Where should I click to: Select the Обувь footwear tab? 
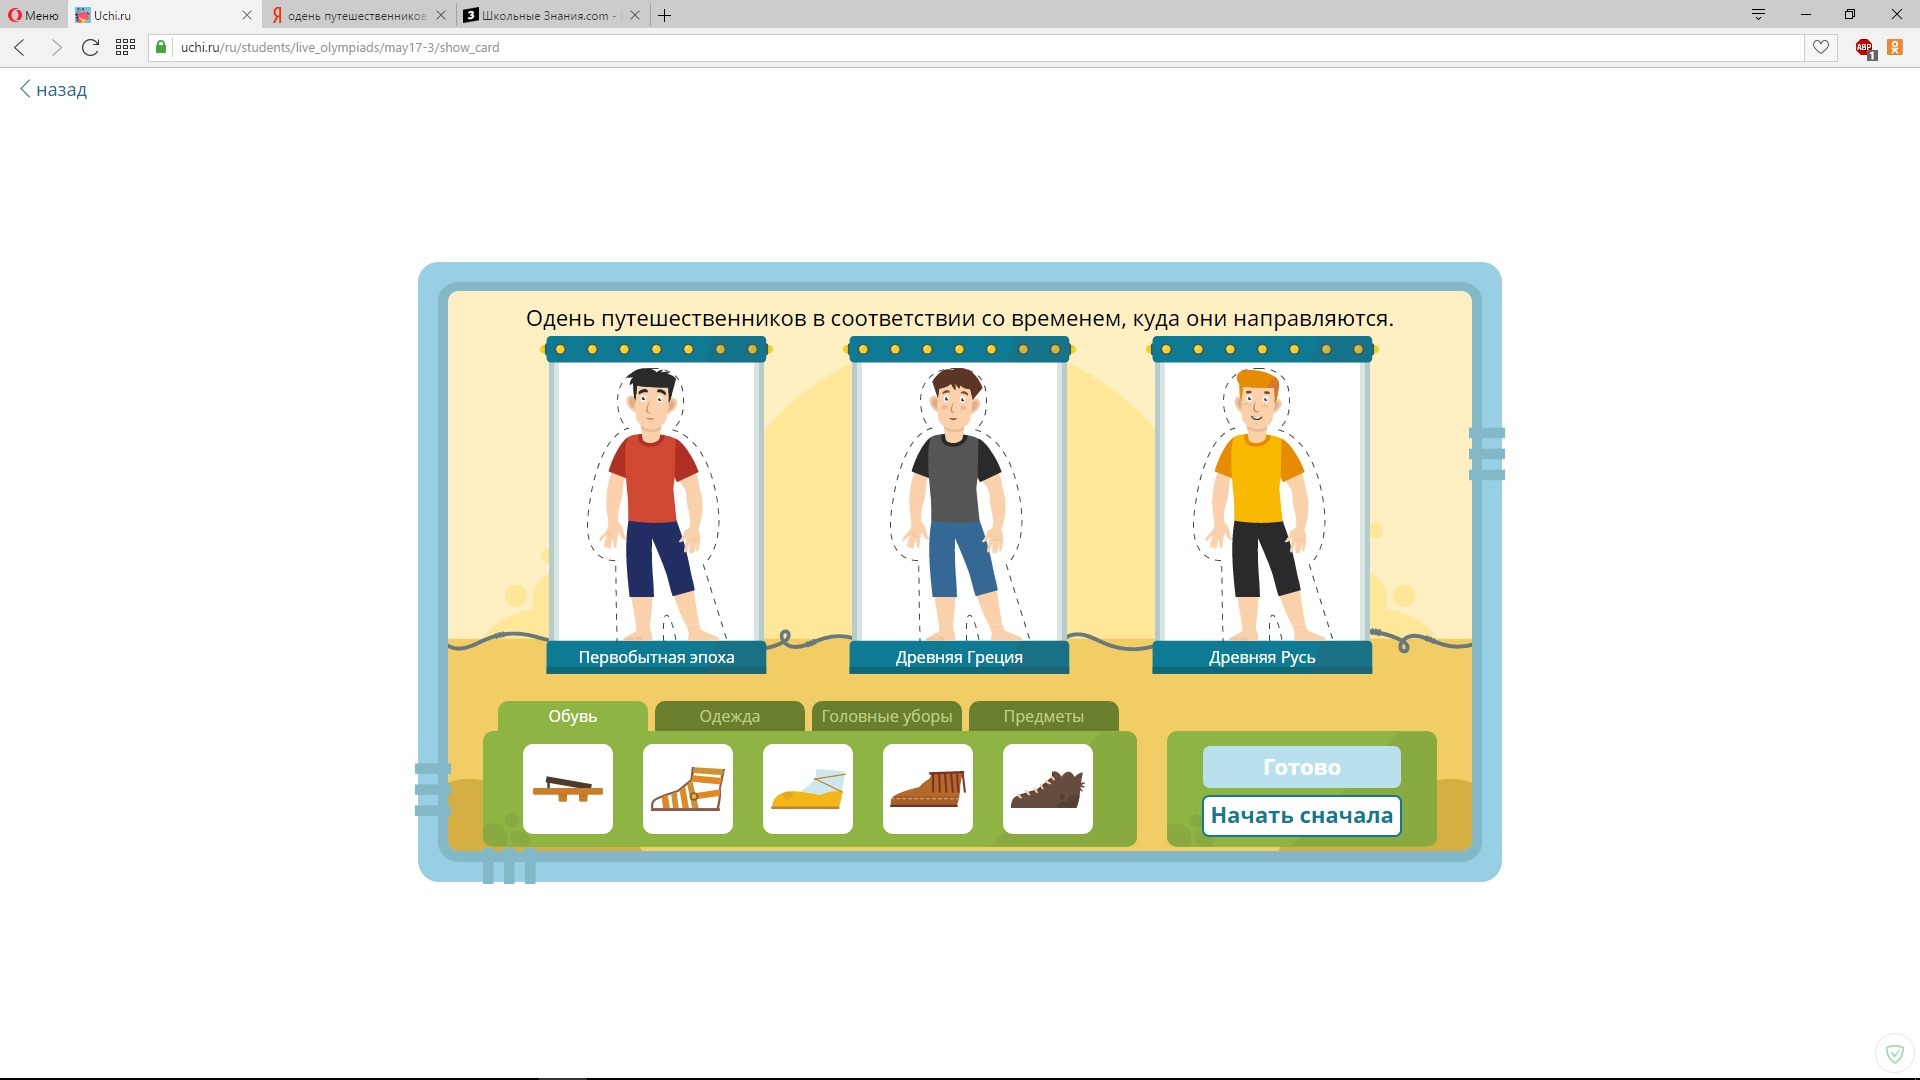572,716
